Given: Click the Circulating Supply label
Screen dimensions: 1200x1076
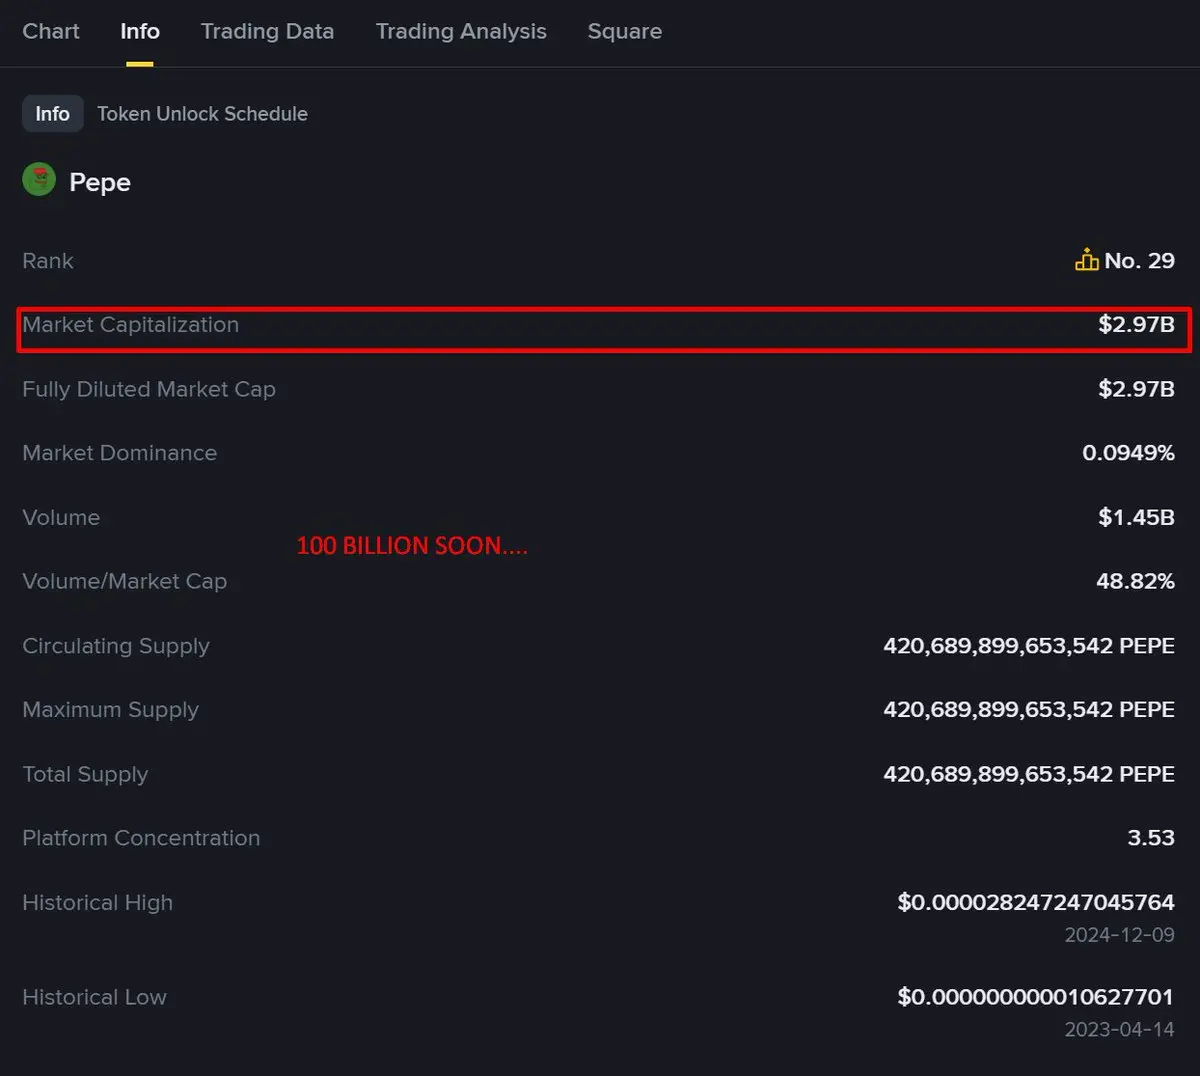Looking at the screenshot, I should (x=116, y=646).
